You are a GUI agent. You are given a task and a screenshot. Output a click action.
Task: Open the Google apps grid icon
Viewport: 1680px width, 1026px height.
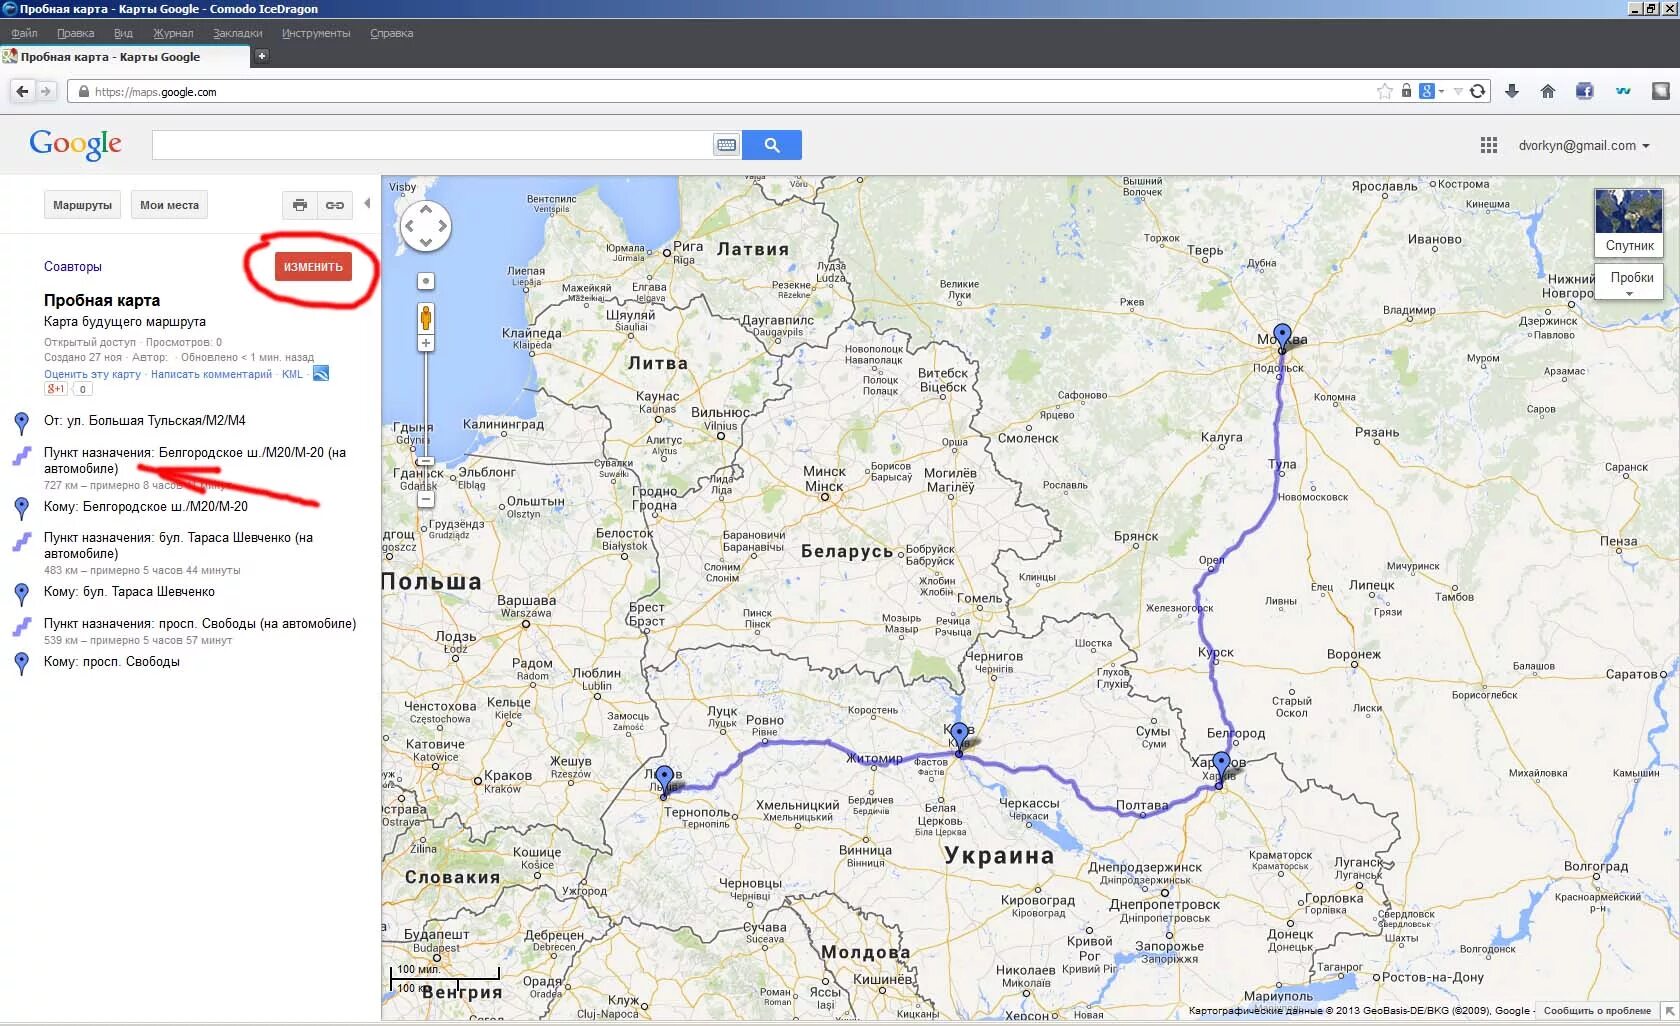point(1488,145)
